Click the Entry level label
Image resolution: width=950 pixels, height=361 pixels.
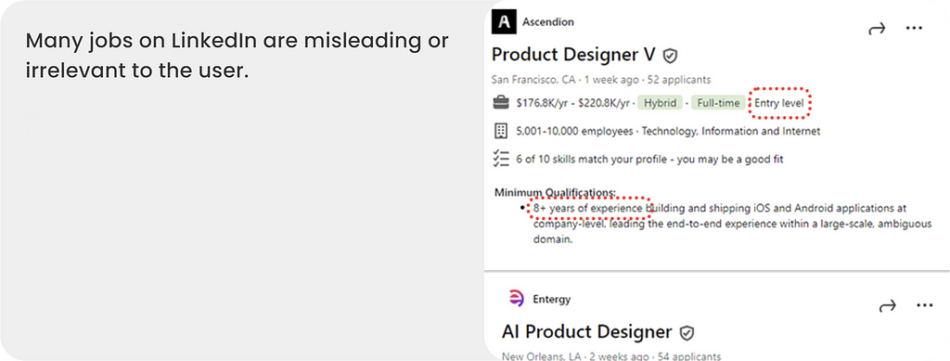point(779,104)
